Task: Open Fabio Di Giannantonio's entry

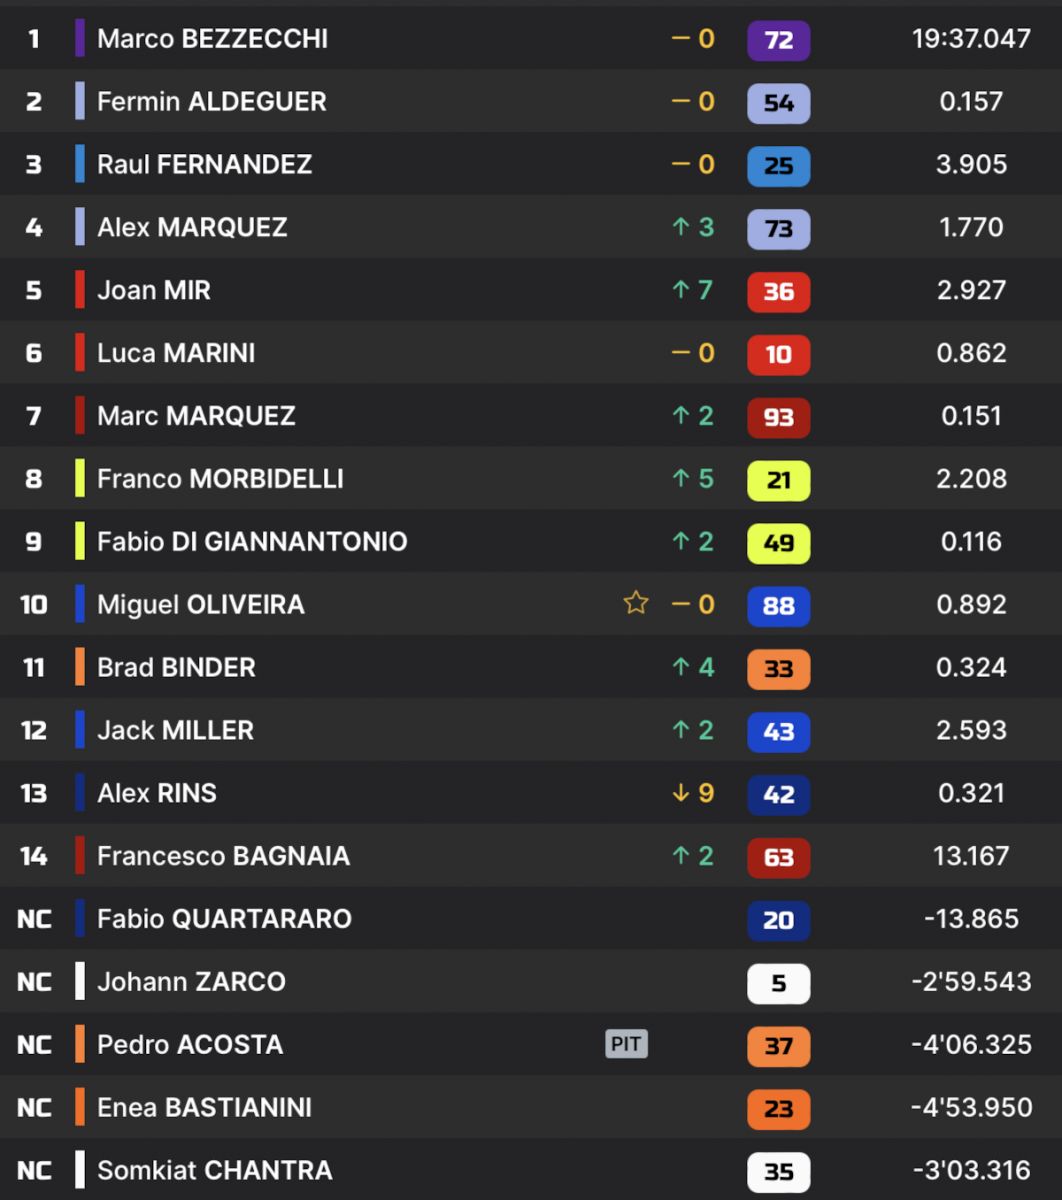Action: pos(252,542)
